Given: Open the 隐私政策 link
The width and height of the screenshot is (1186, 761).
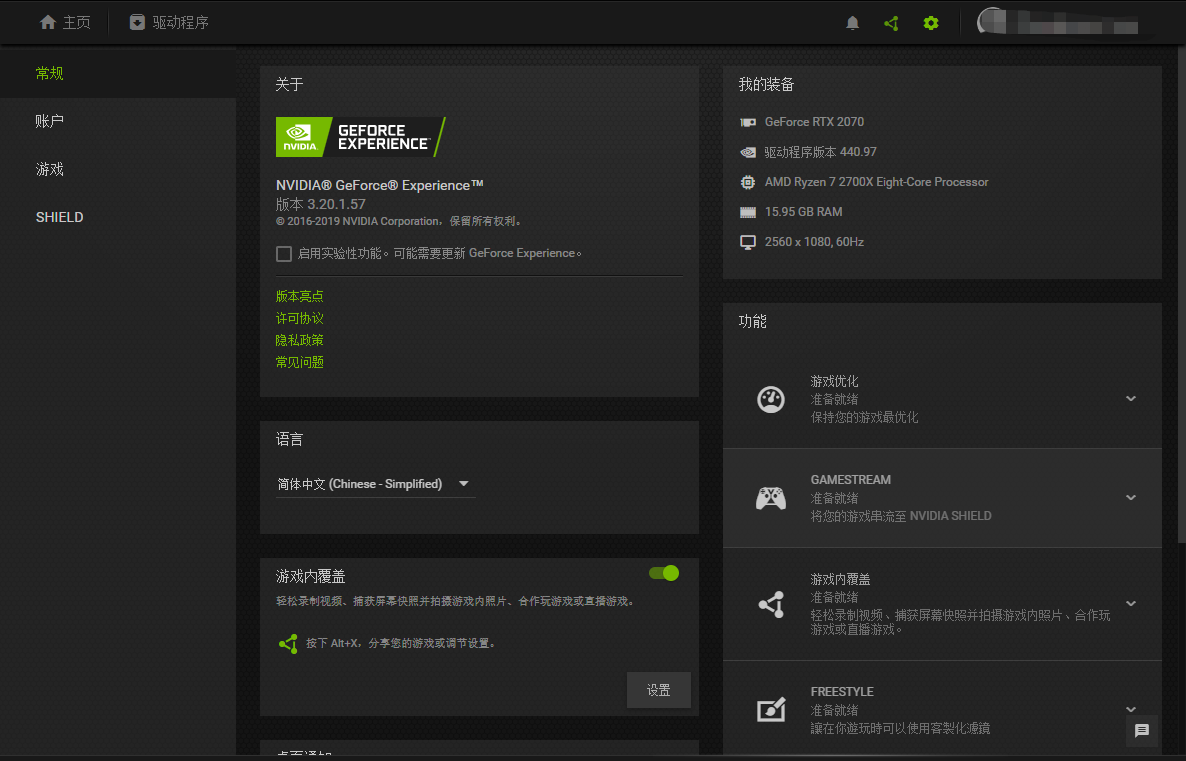Looking at the screenshot, I should point(299,339).
